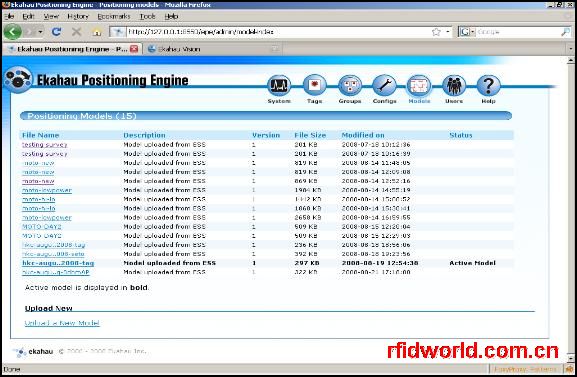This screenshot has width=577, height=377.
Task: Open the moto-new model sized 869 KB
Action: click(38, 181)
